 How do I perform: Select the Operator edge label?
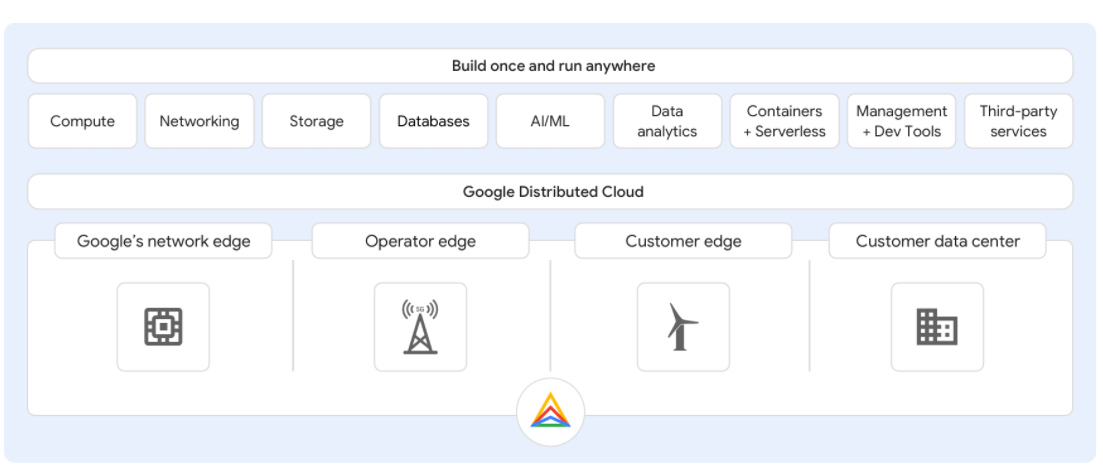(420, 241)
